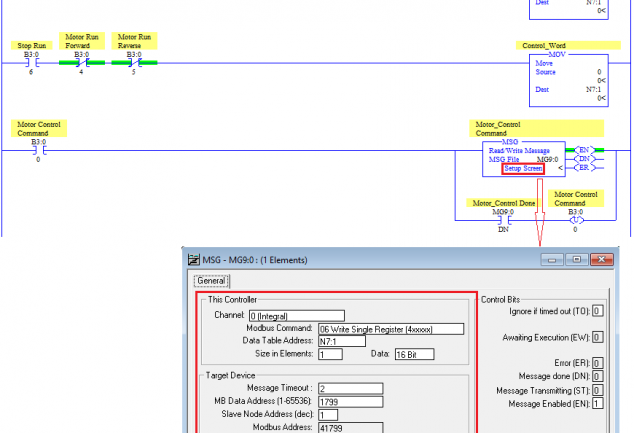Toggle the Message done (DN) bit
The height and width of the screenshot is (433, 634).
pos(597,376)
